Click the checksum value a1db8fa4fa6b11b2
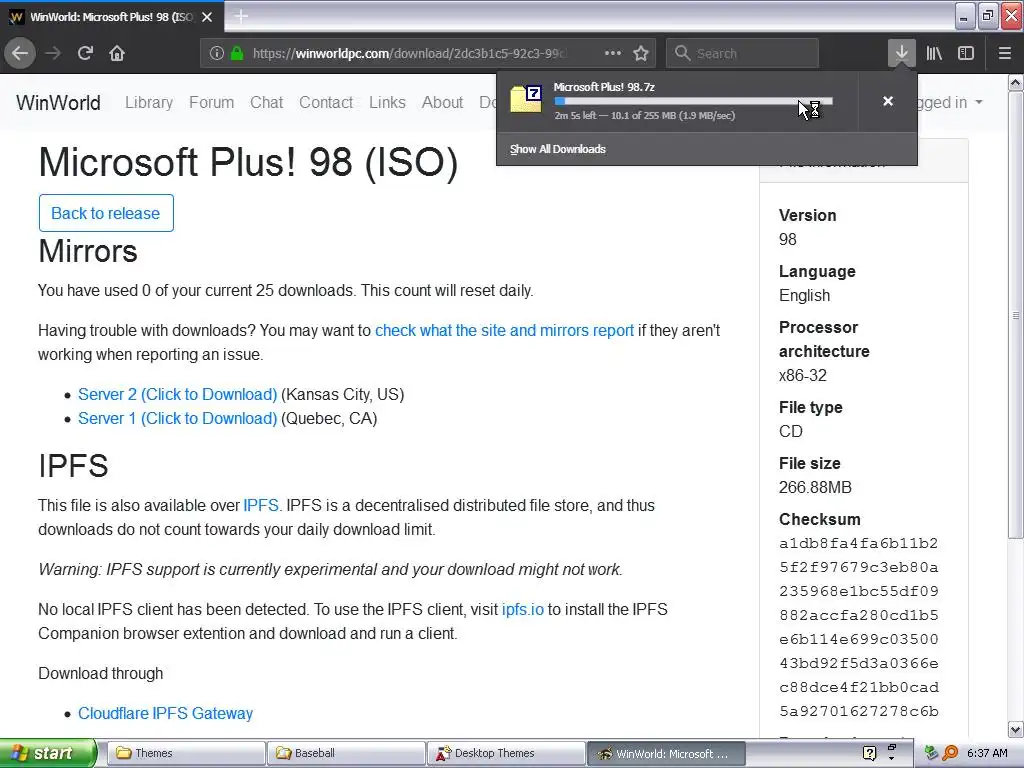The width and height of the screenshot is (1024, 768). pos(859,543)
